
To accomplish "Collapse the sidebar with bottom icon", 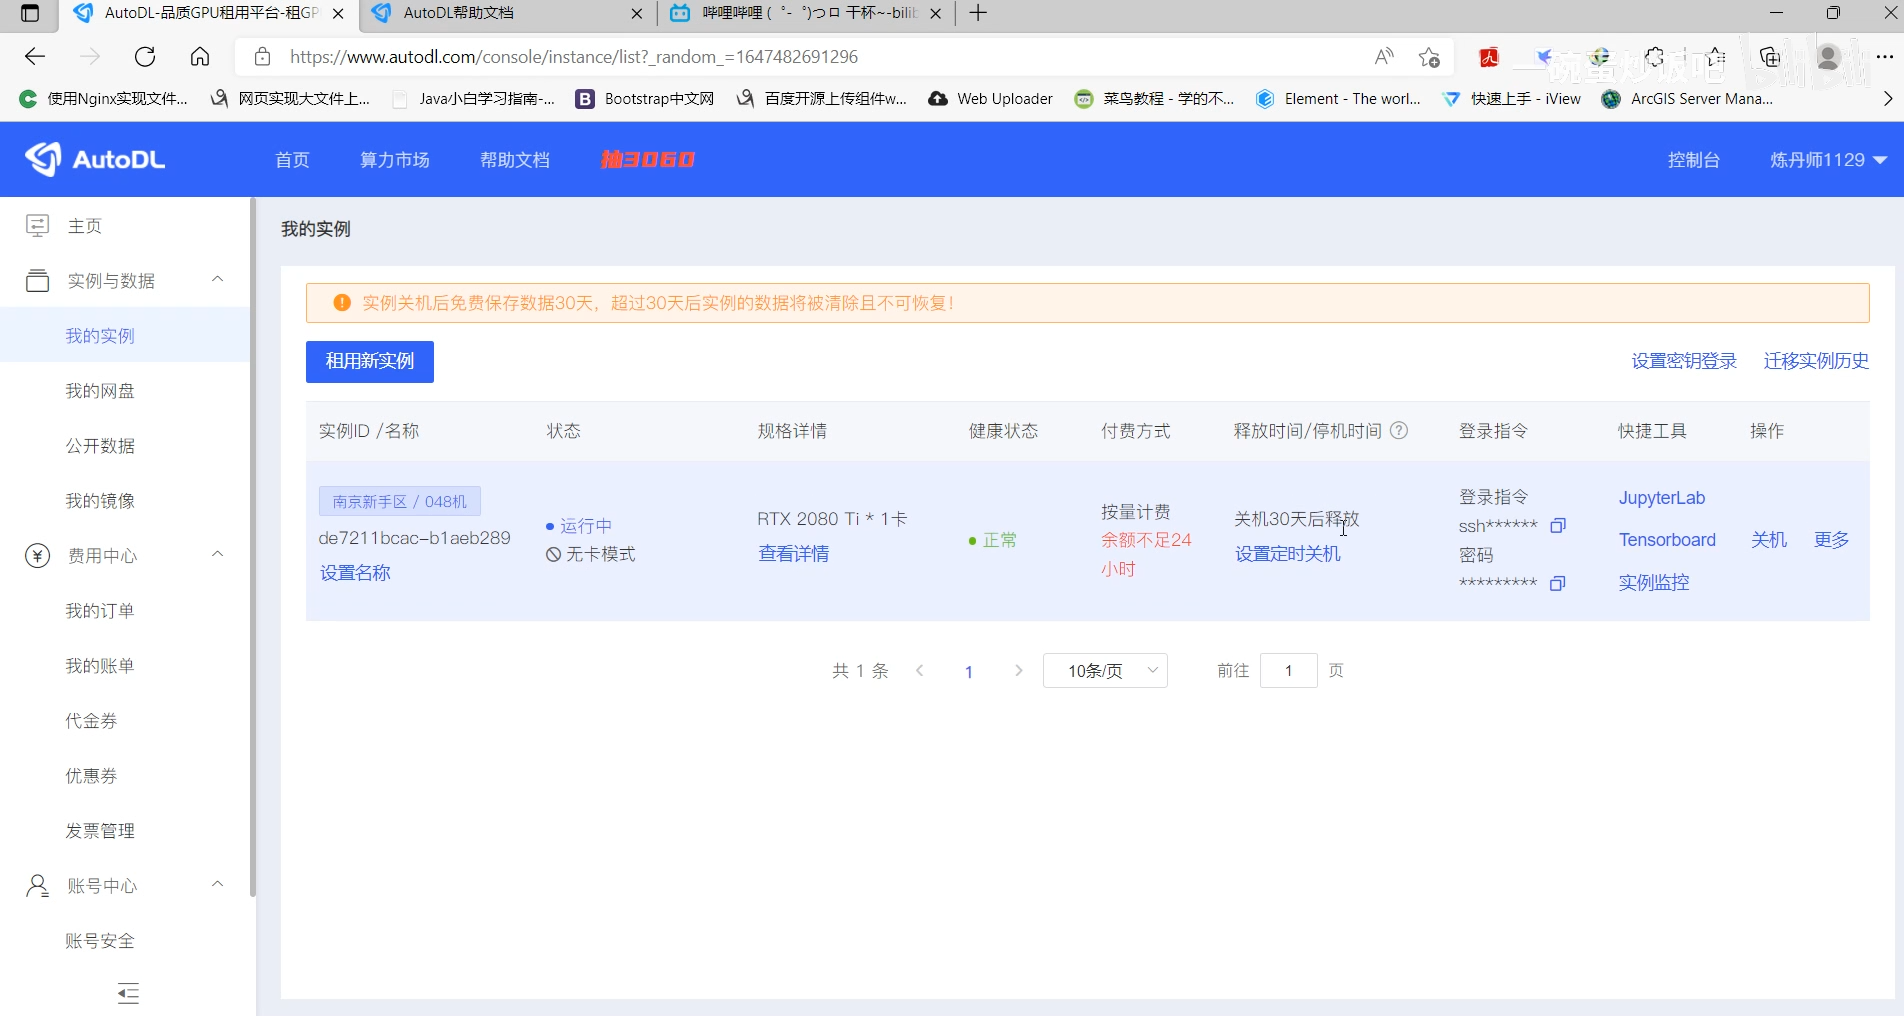I will click(x=128, y=993).
